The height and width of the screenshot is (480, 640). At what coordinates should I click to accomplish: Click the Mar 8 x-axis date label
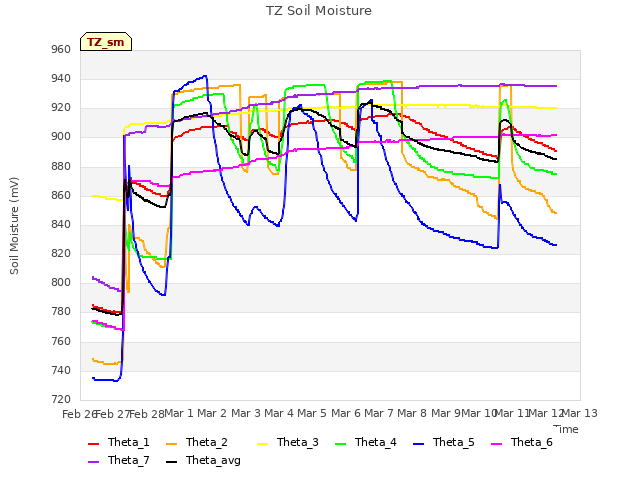[x=412, y=413]
